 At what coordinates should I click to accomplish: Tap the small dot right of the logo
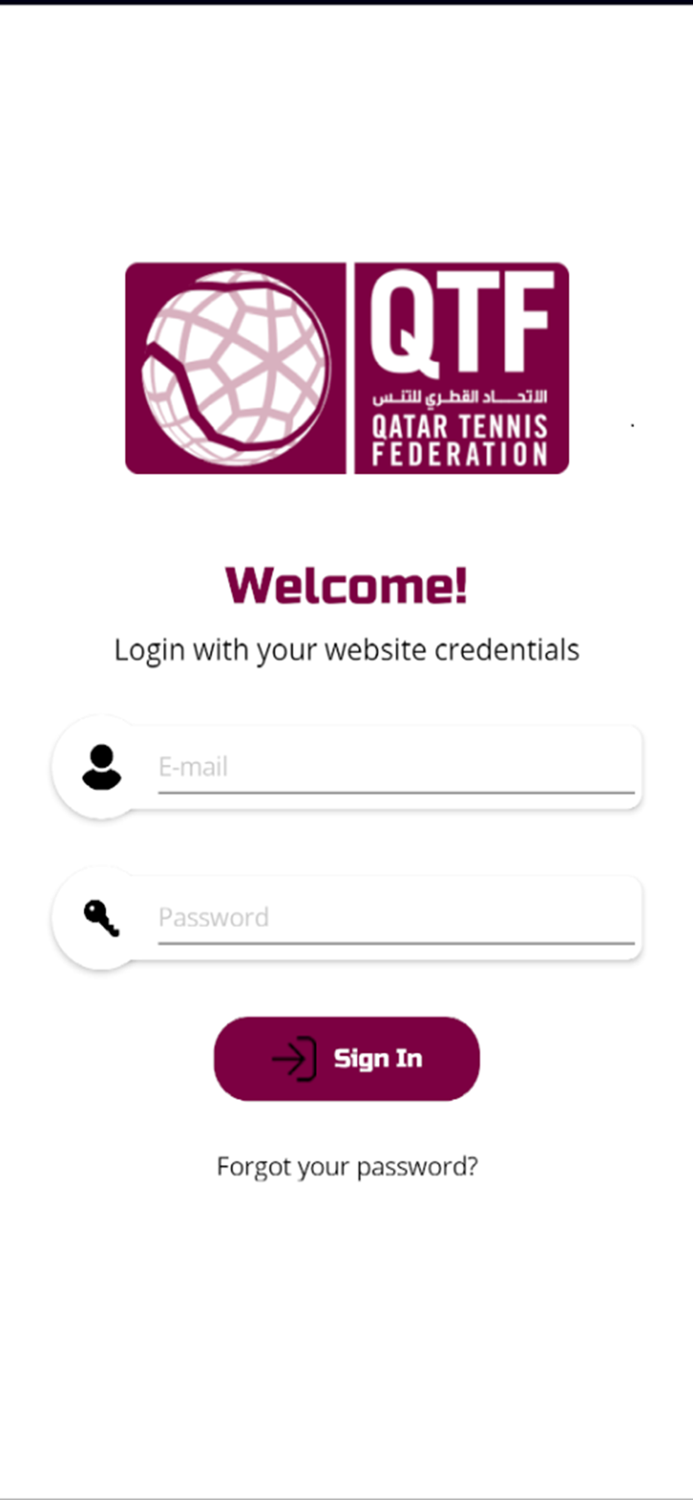(x=632, y=426)
